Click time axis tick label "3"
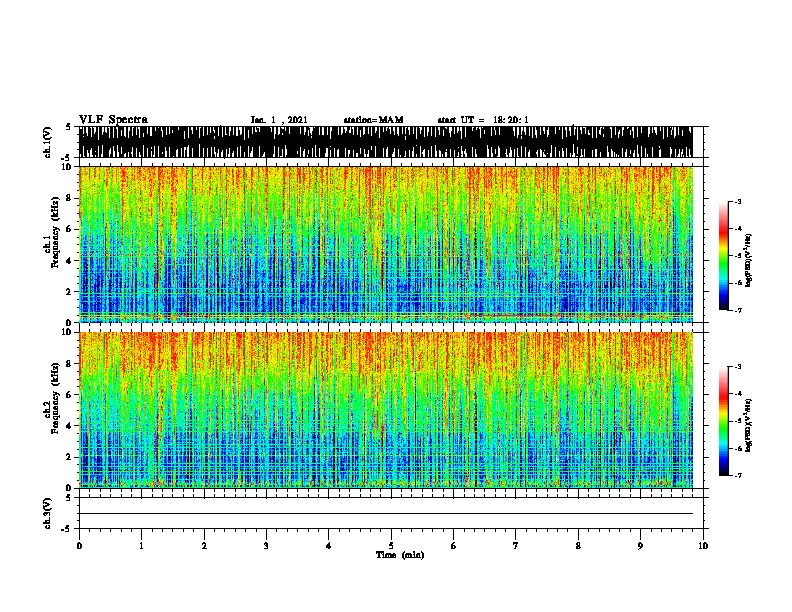792x612 pixels. (x=266, y=545)
